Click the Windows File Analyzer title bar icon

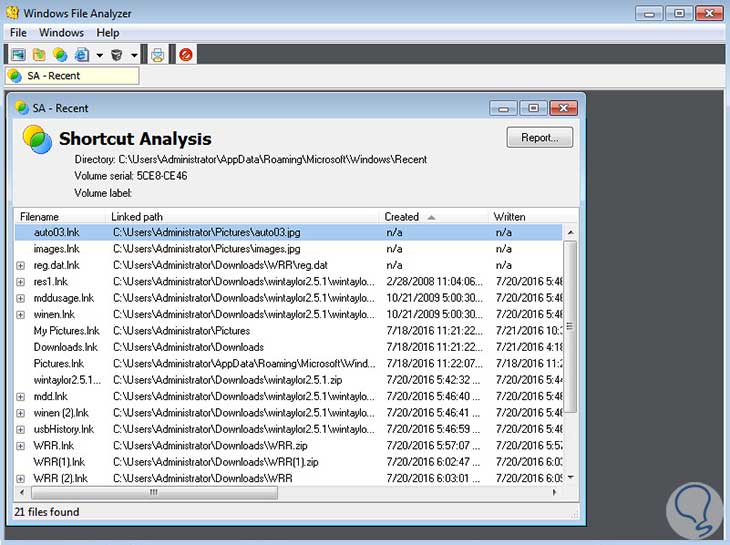pyautogui.click(x=13, y=13)
